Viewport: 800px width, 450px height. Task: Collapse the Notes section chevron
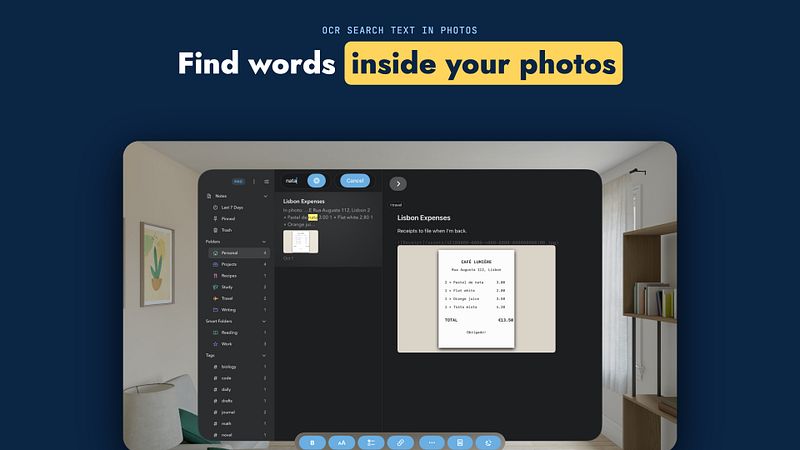tap(265, 196)
